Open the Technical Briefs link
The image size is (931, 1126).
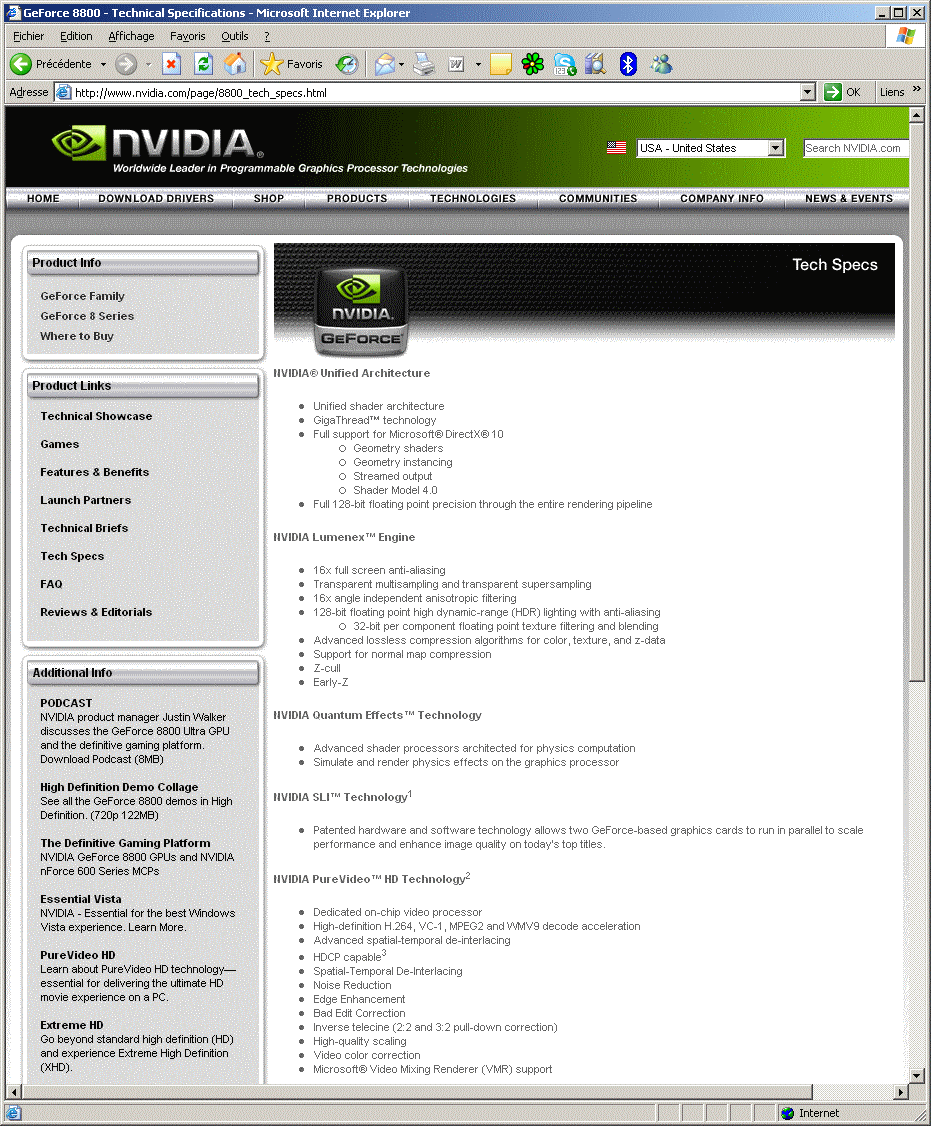(84, 529)
